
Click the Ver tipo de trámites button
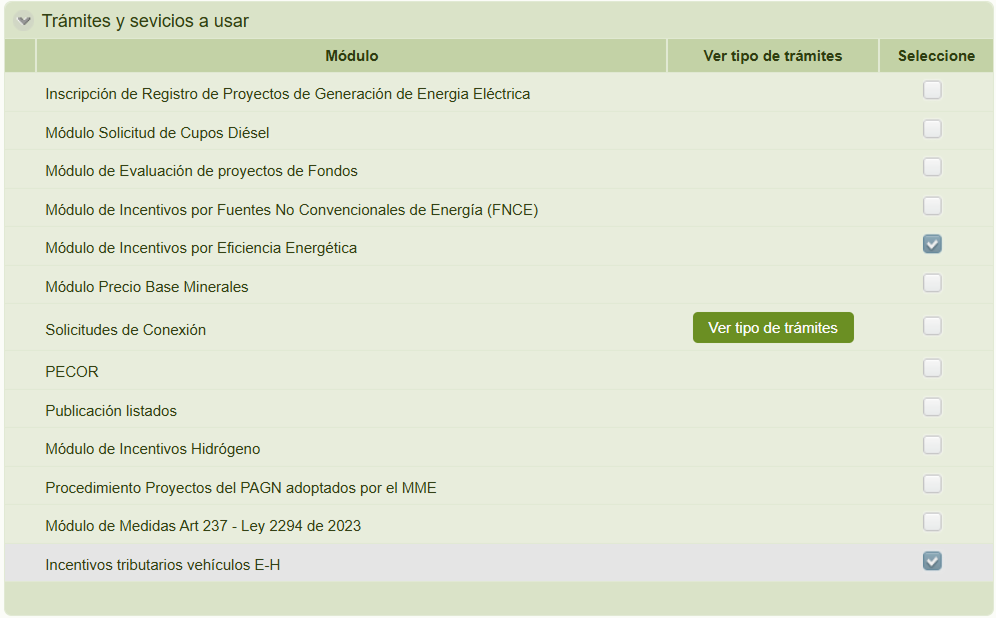tap(772, 328)
